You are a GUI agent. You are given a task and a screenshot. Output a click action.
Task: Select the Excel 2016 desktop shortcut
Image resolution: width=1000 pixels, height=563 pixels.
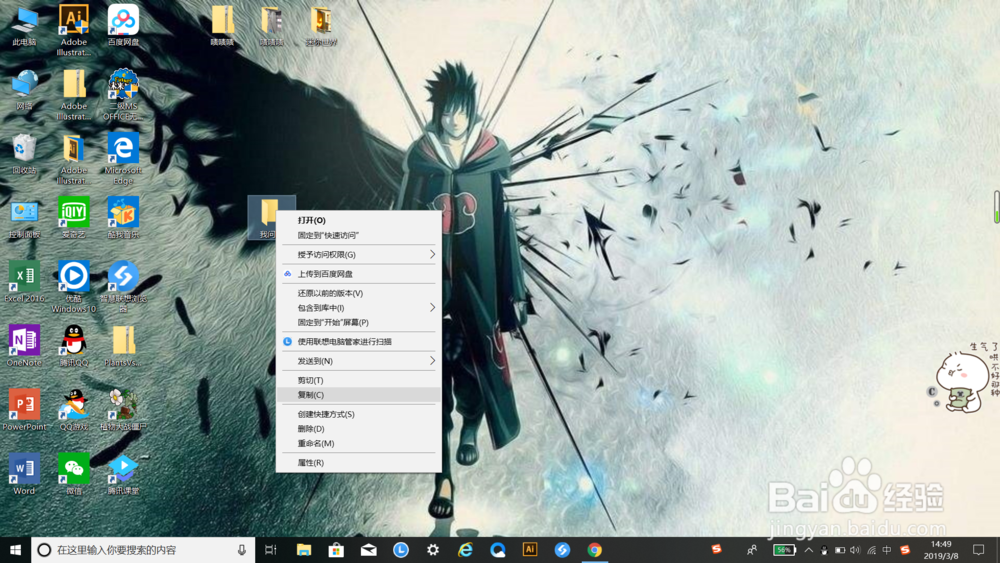[x=24, y=282]
